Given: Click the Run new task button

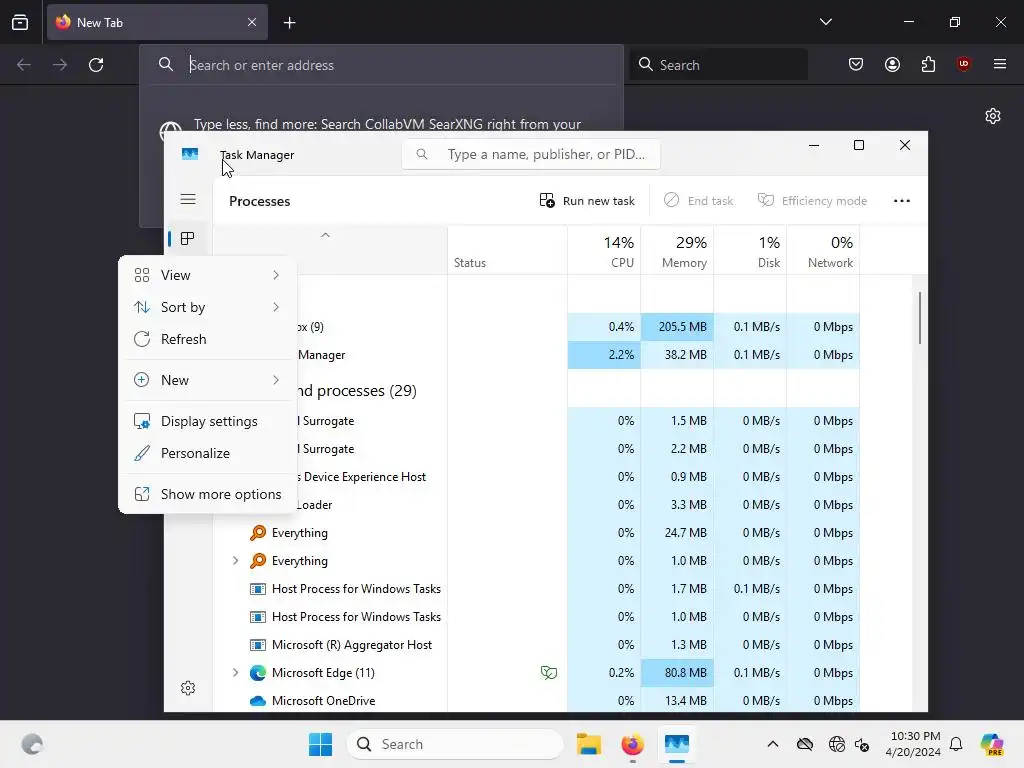Looking at the screenshot, I should 587,200.
